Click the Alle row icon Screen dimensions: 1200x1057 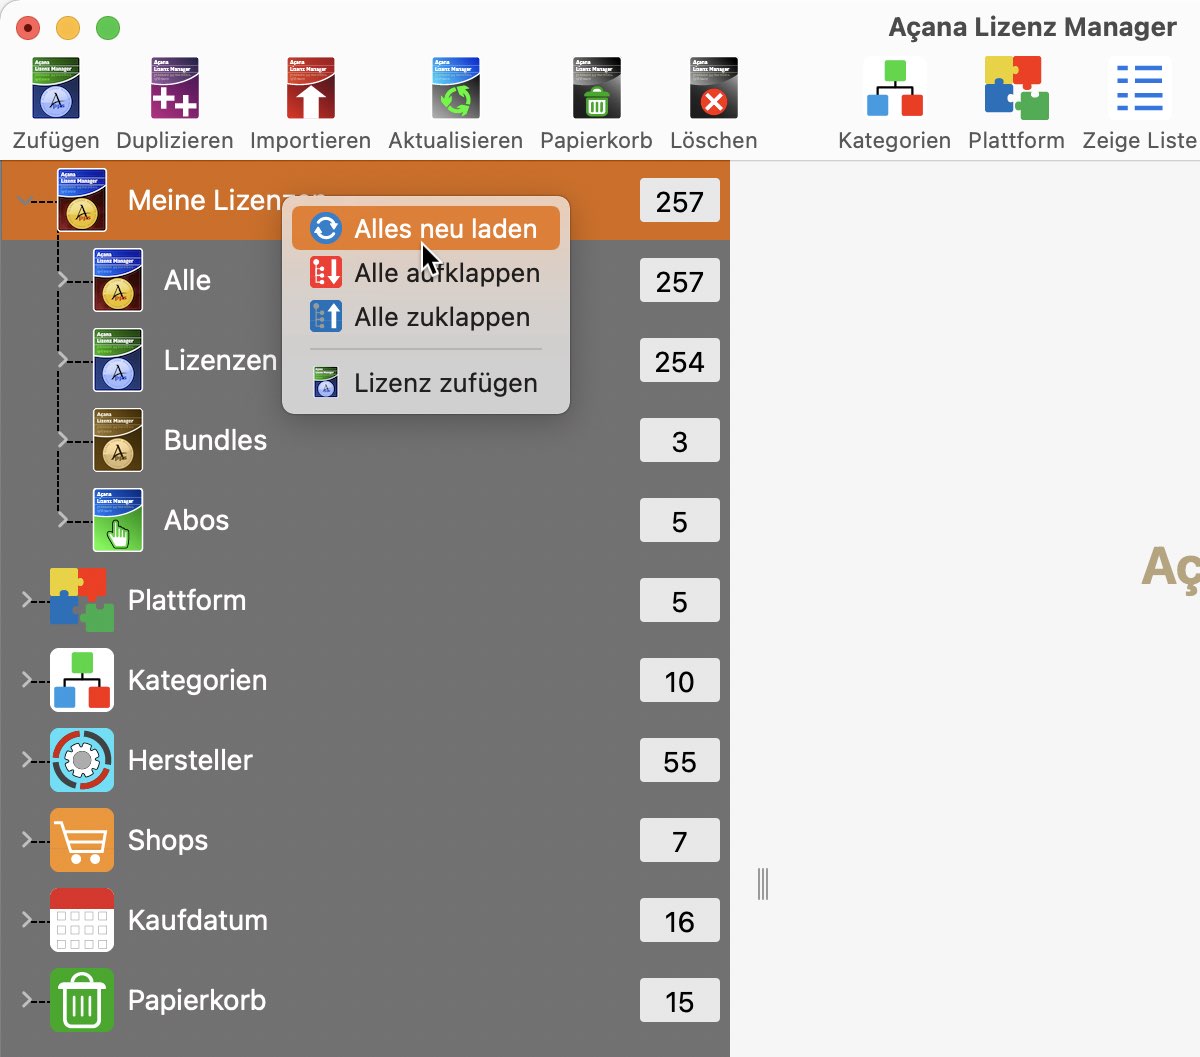tap(118, 280)
